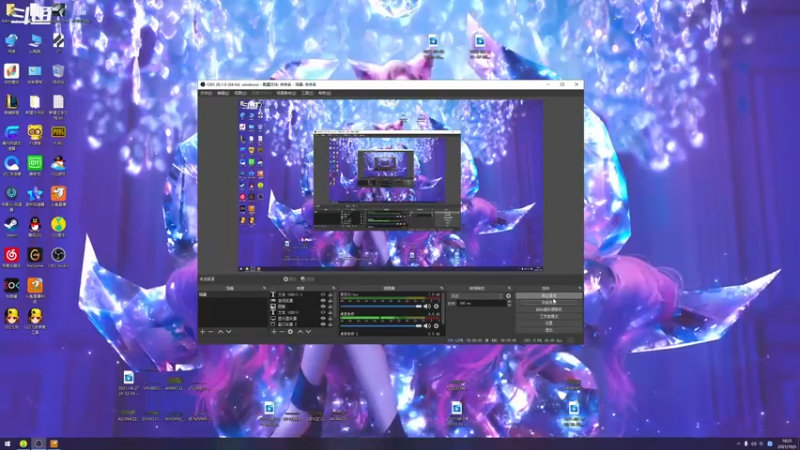Open the Edit menu in OBS

[x=223, y=93]
